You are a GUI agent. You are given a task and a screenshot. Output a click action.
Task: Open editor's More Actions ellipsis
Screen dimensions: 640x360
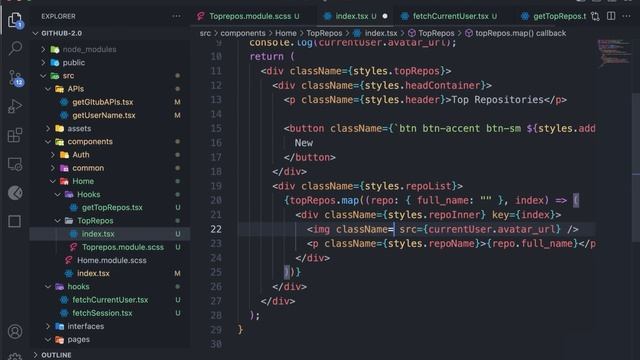627,16
